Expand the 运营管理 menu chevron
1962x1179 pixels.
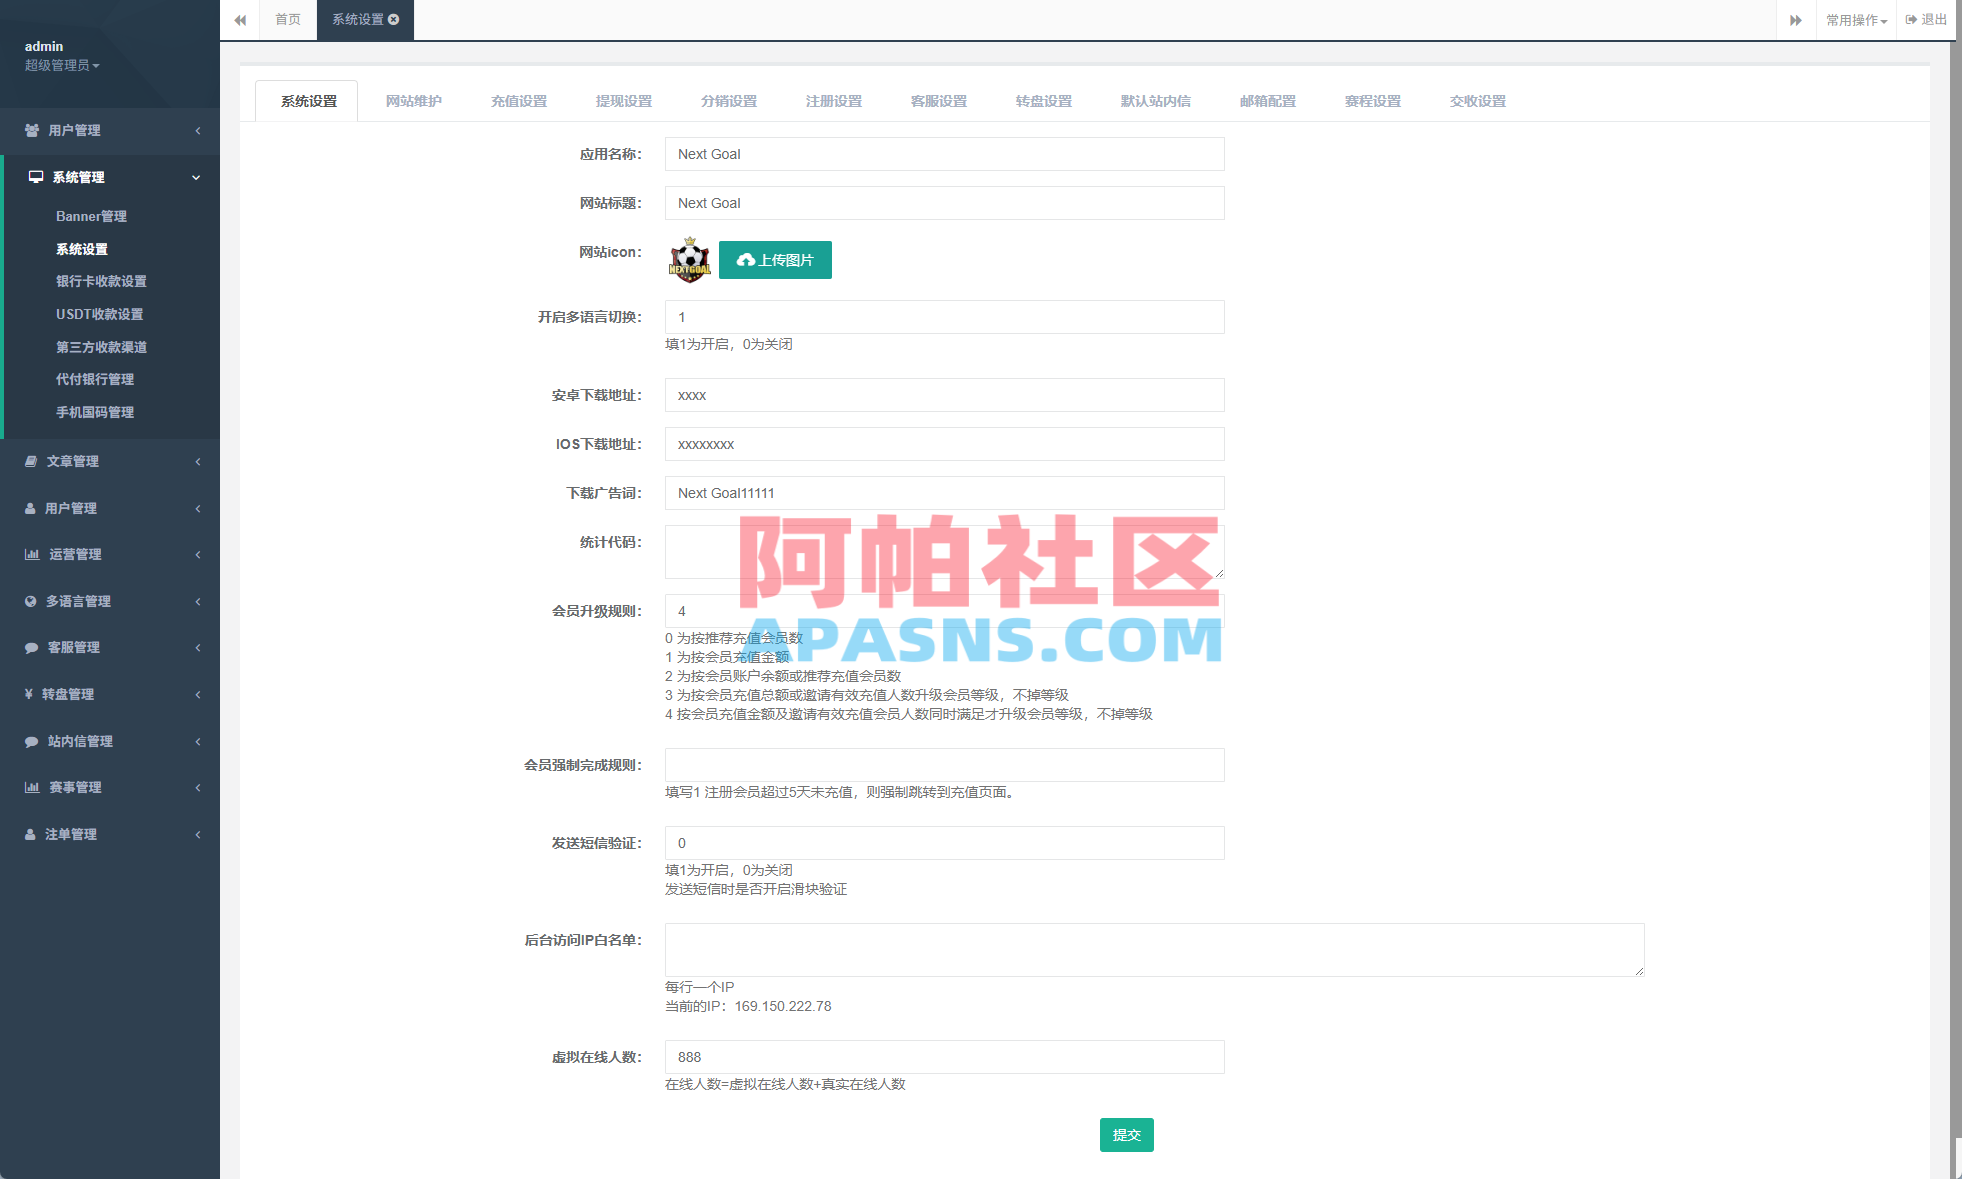point(198,554)
